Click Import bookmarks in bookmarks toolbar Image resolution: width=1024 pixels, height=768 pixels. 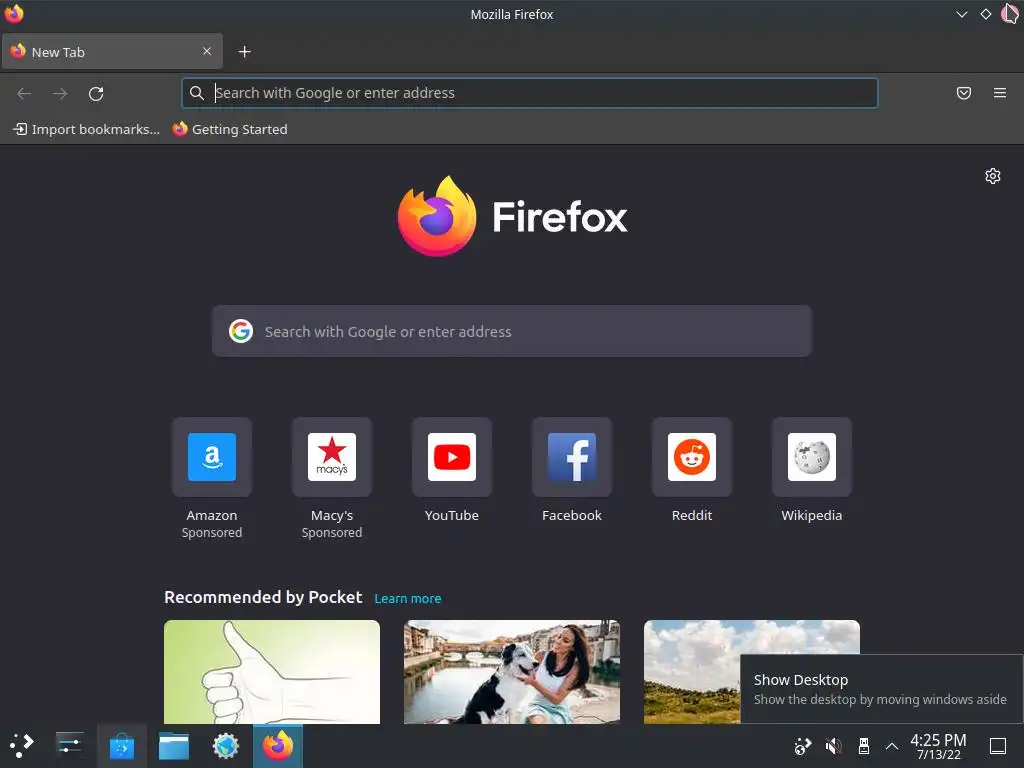(86, 129)
